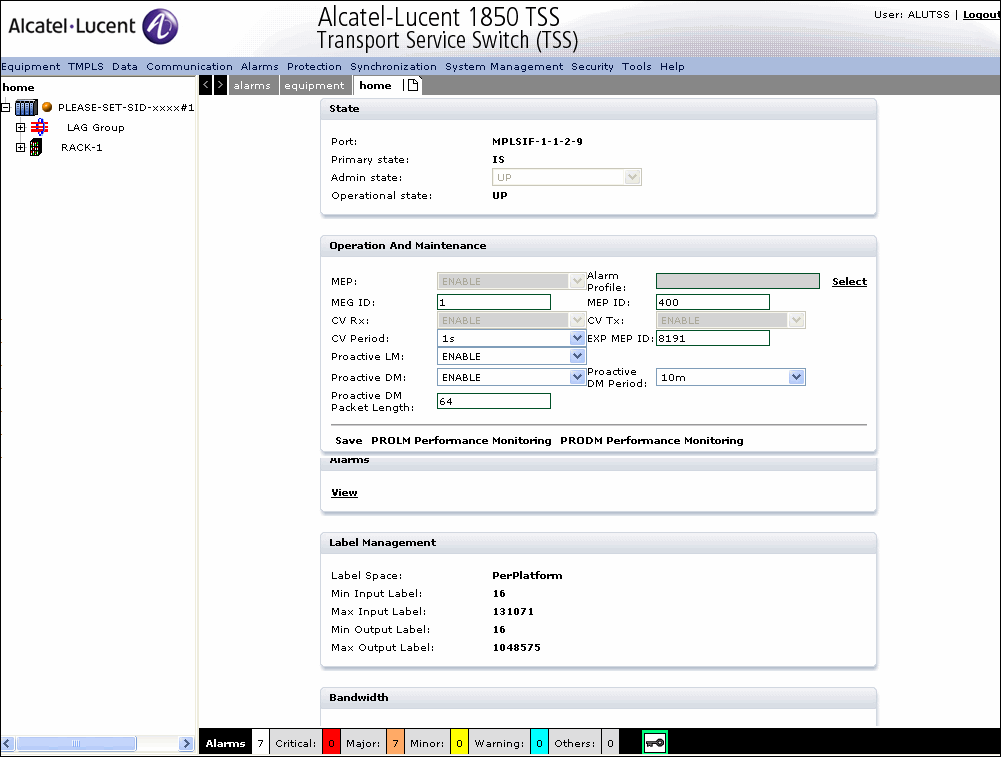Screen dimensions: 1001x757
Task: Select LAG Group tree item
Action: click(x=96, y=128)
